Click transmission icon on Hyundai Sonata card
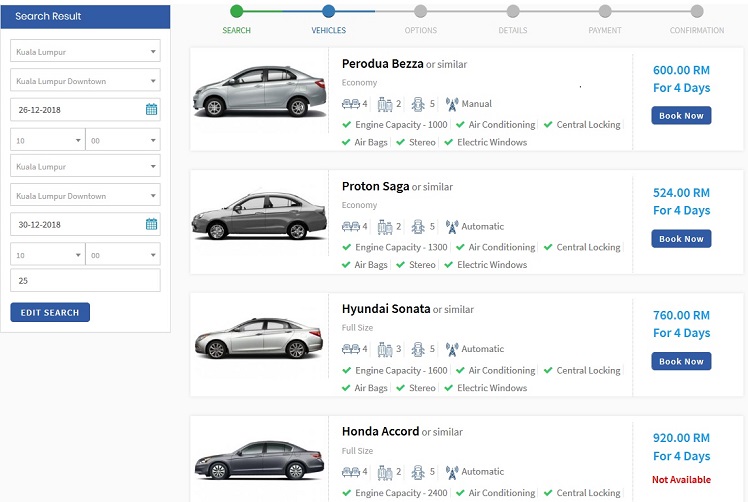This screenshot has width=748, height=502. pos(452,349)
